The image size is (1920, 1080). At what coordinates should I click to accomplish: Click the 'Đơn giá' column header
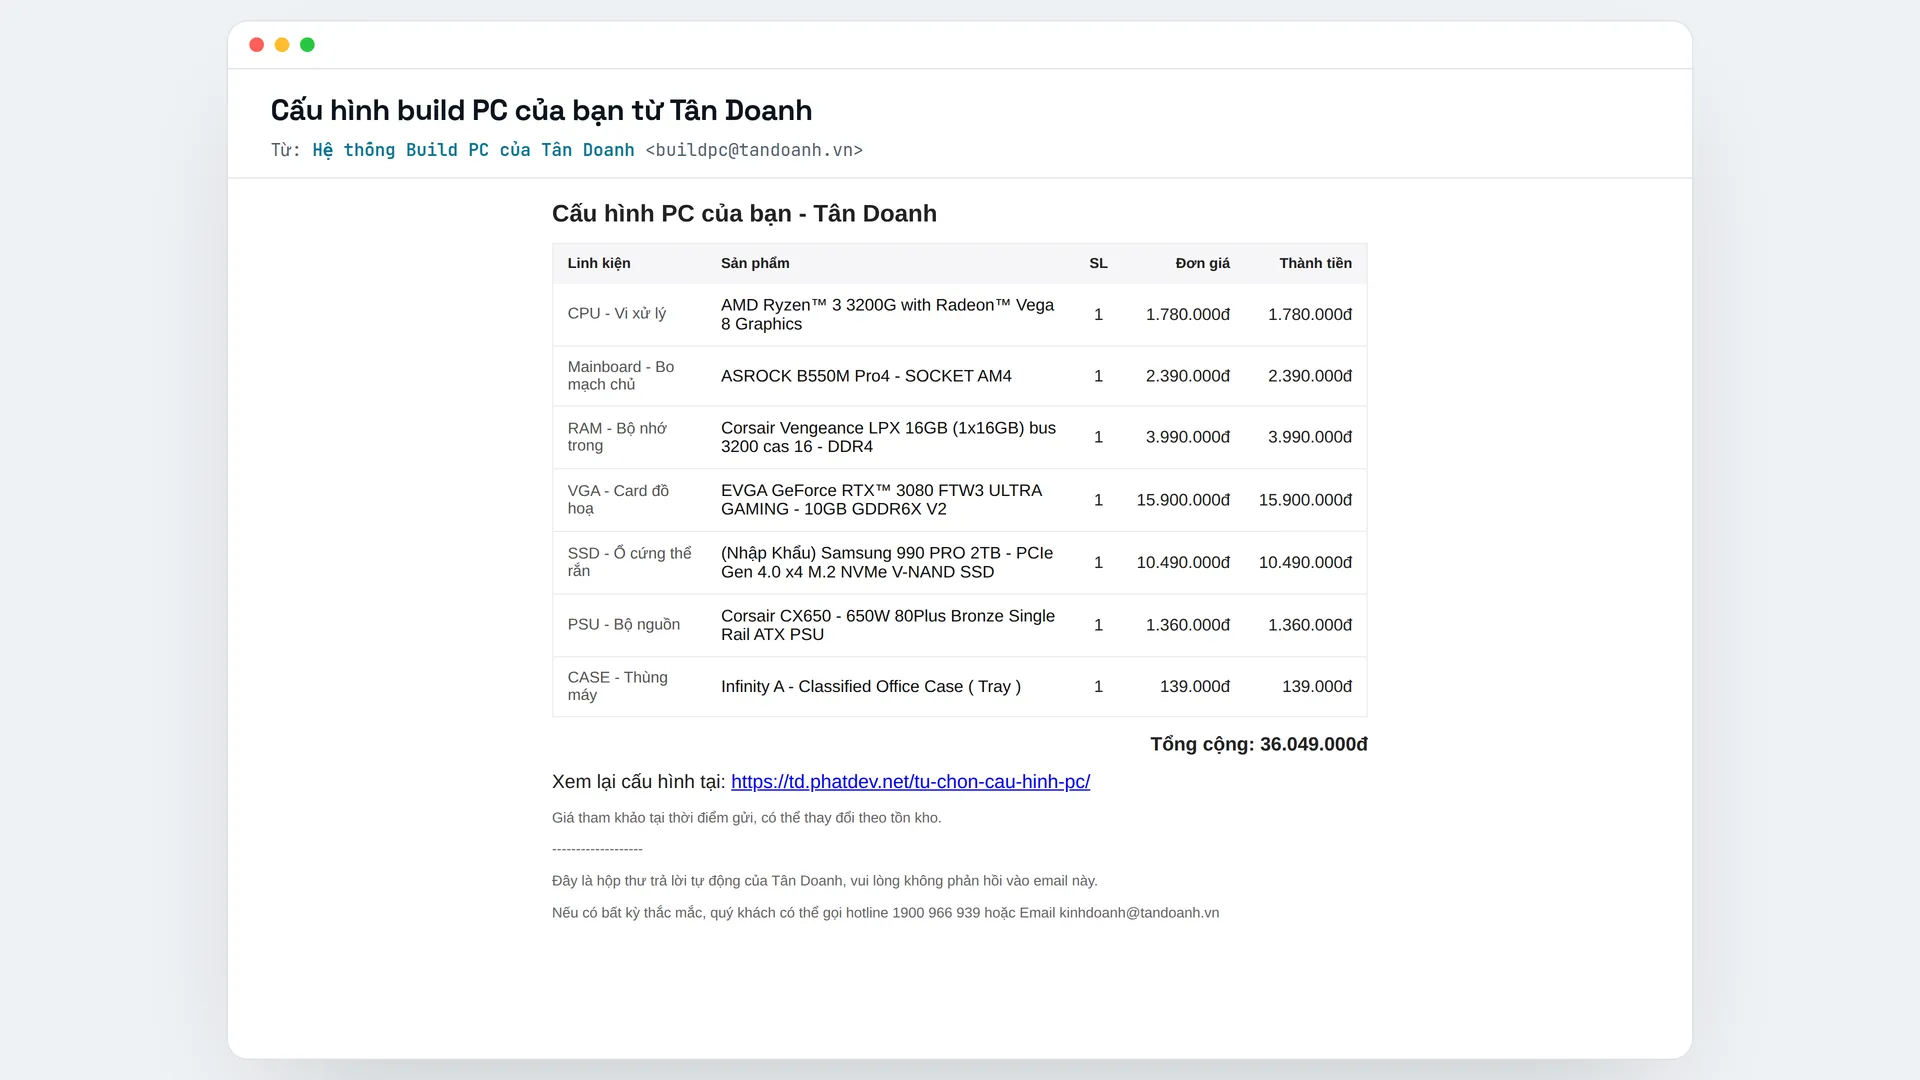tap(1202, 263)
